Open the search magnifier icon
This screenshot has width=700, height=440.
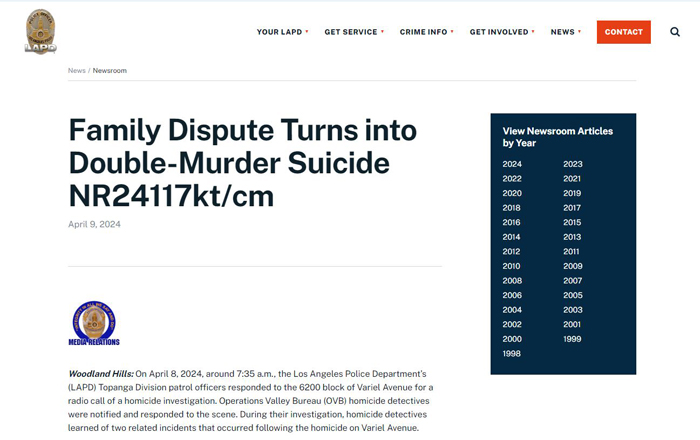675,32
